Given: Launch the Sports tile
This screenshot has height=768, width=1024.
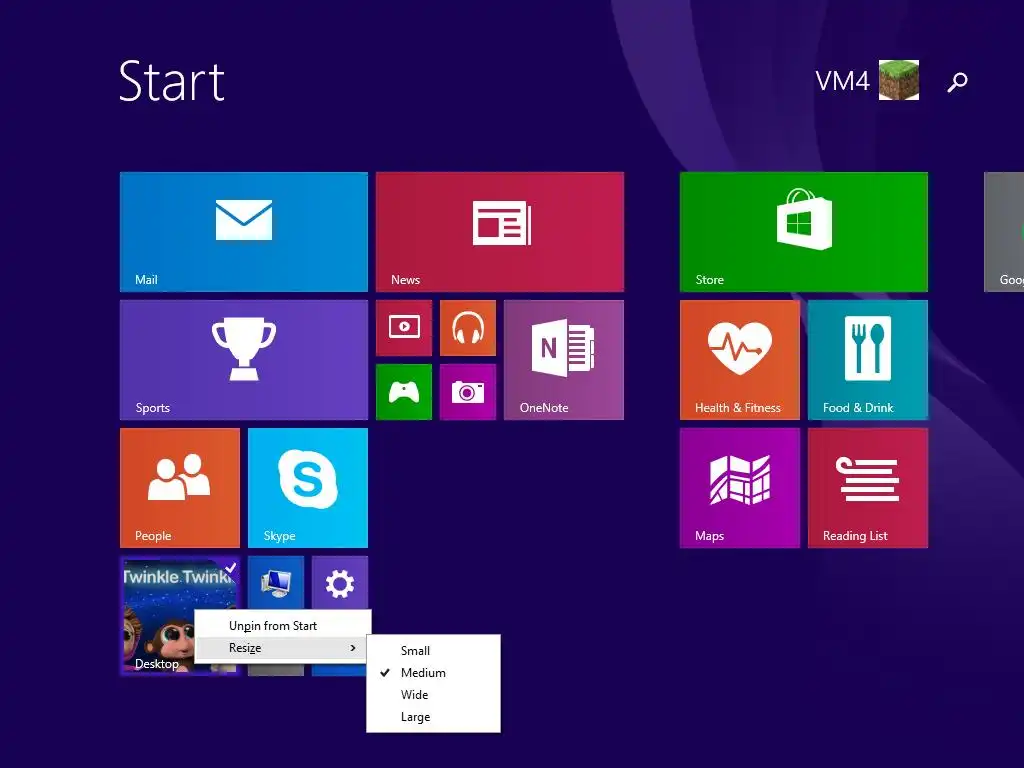Looking at the screenshot, I should (244, 360).
